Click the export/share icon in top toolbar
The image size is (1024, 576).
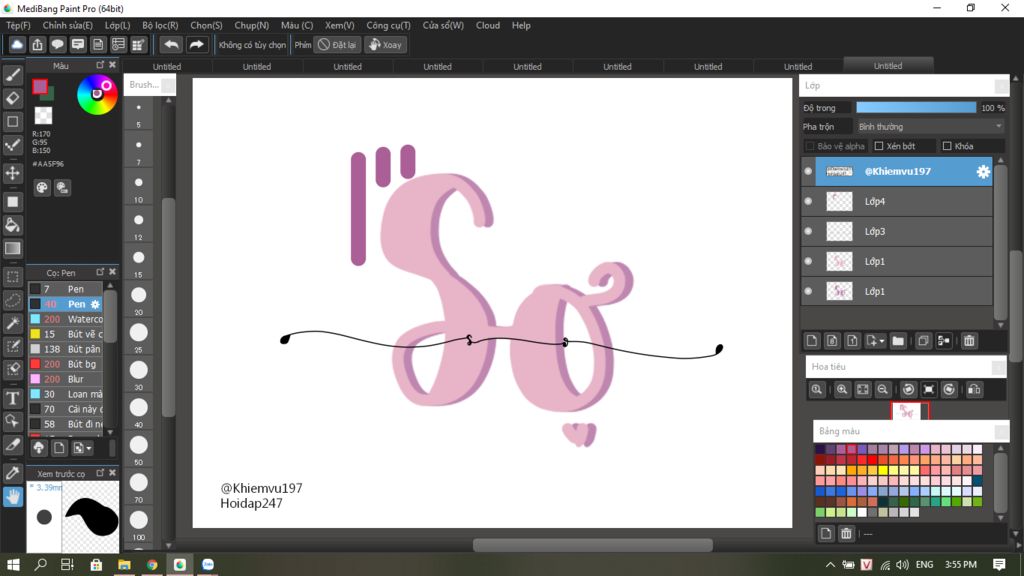[x=37, y=44]
